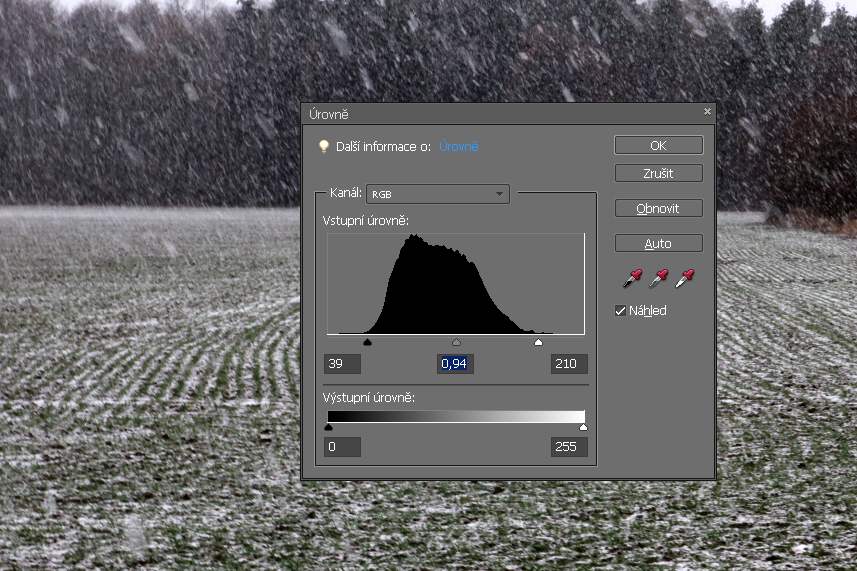Click the lightbulb tip icon
Image resolution: width=857 pixels, height=571 pixels.
324,146
